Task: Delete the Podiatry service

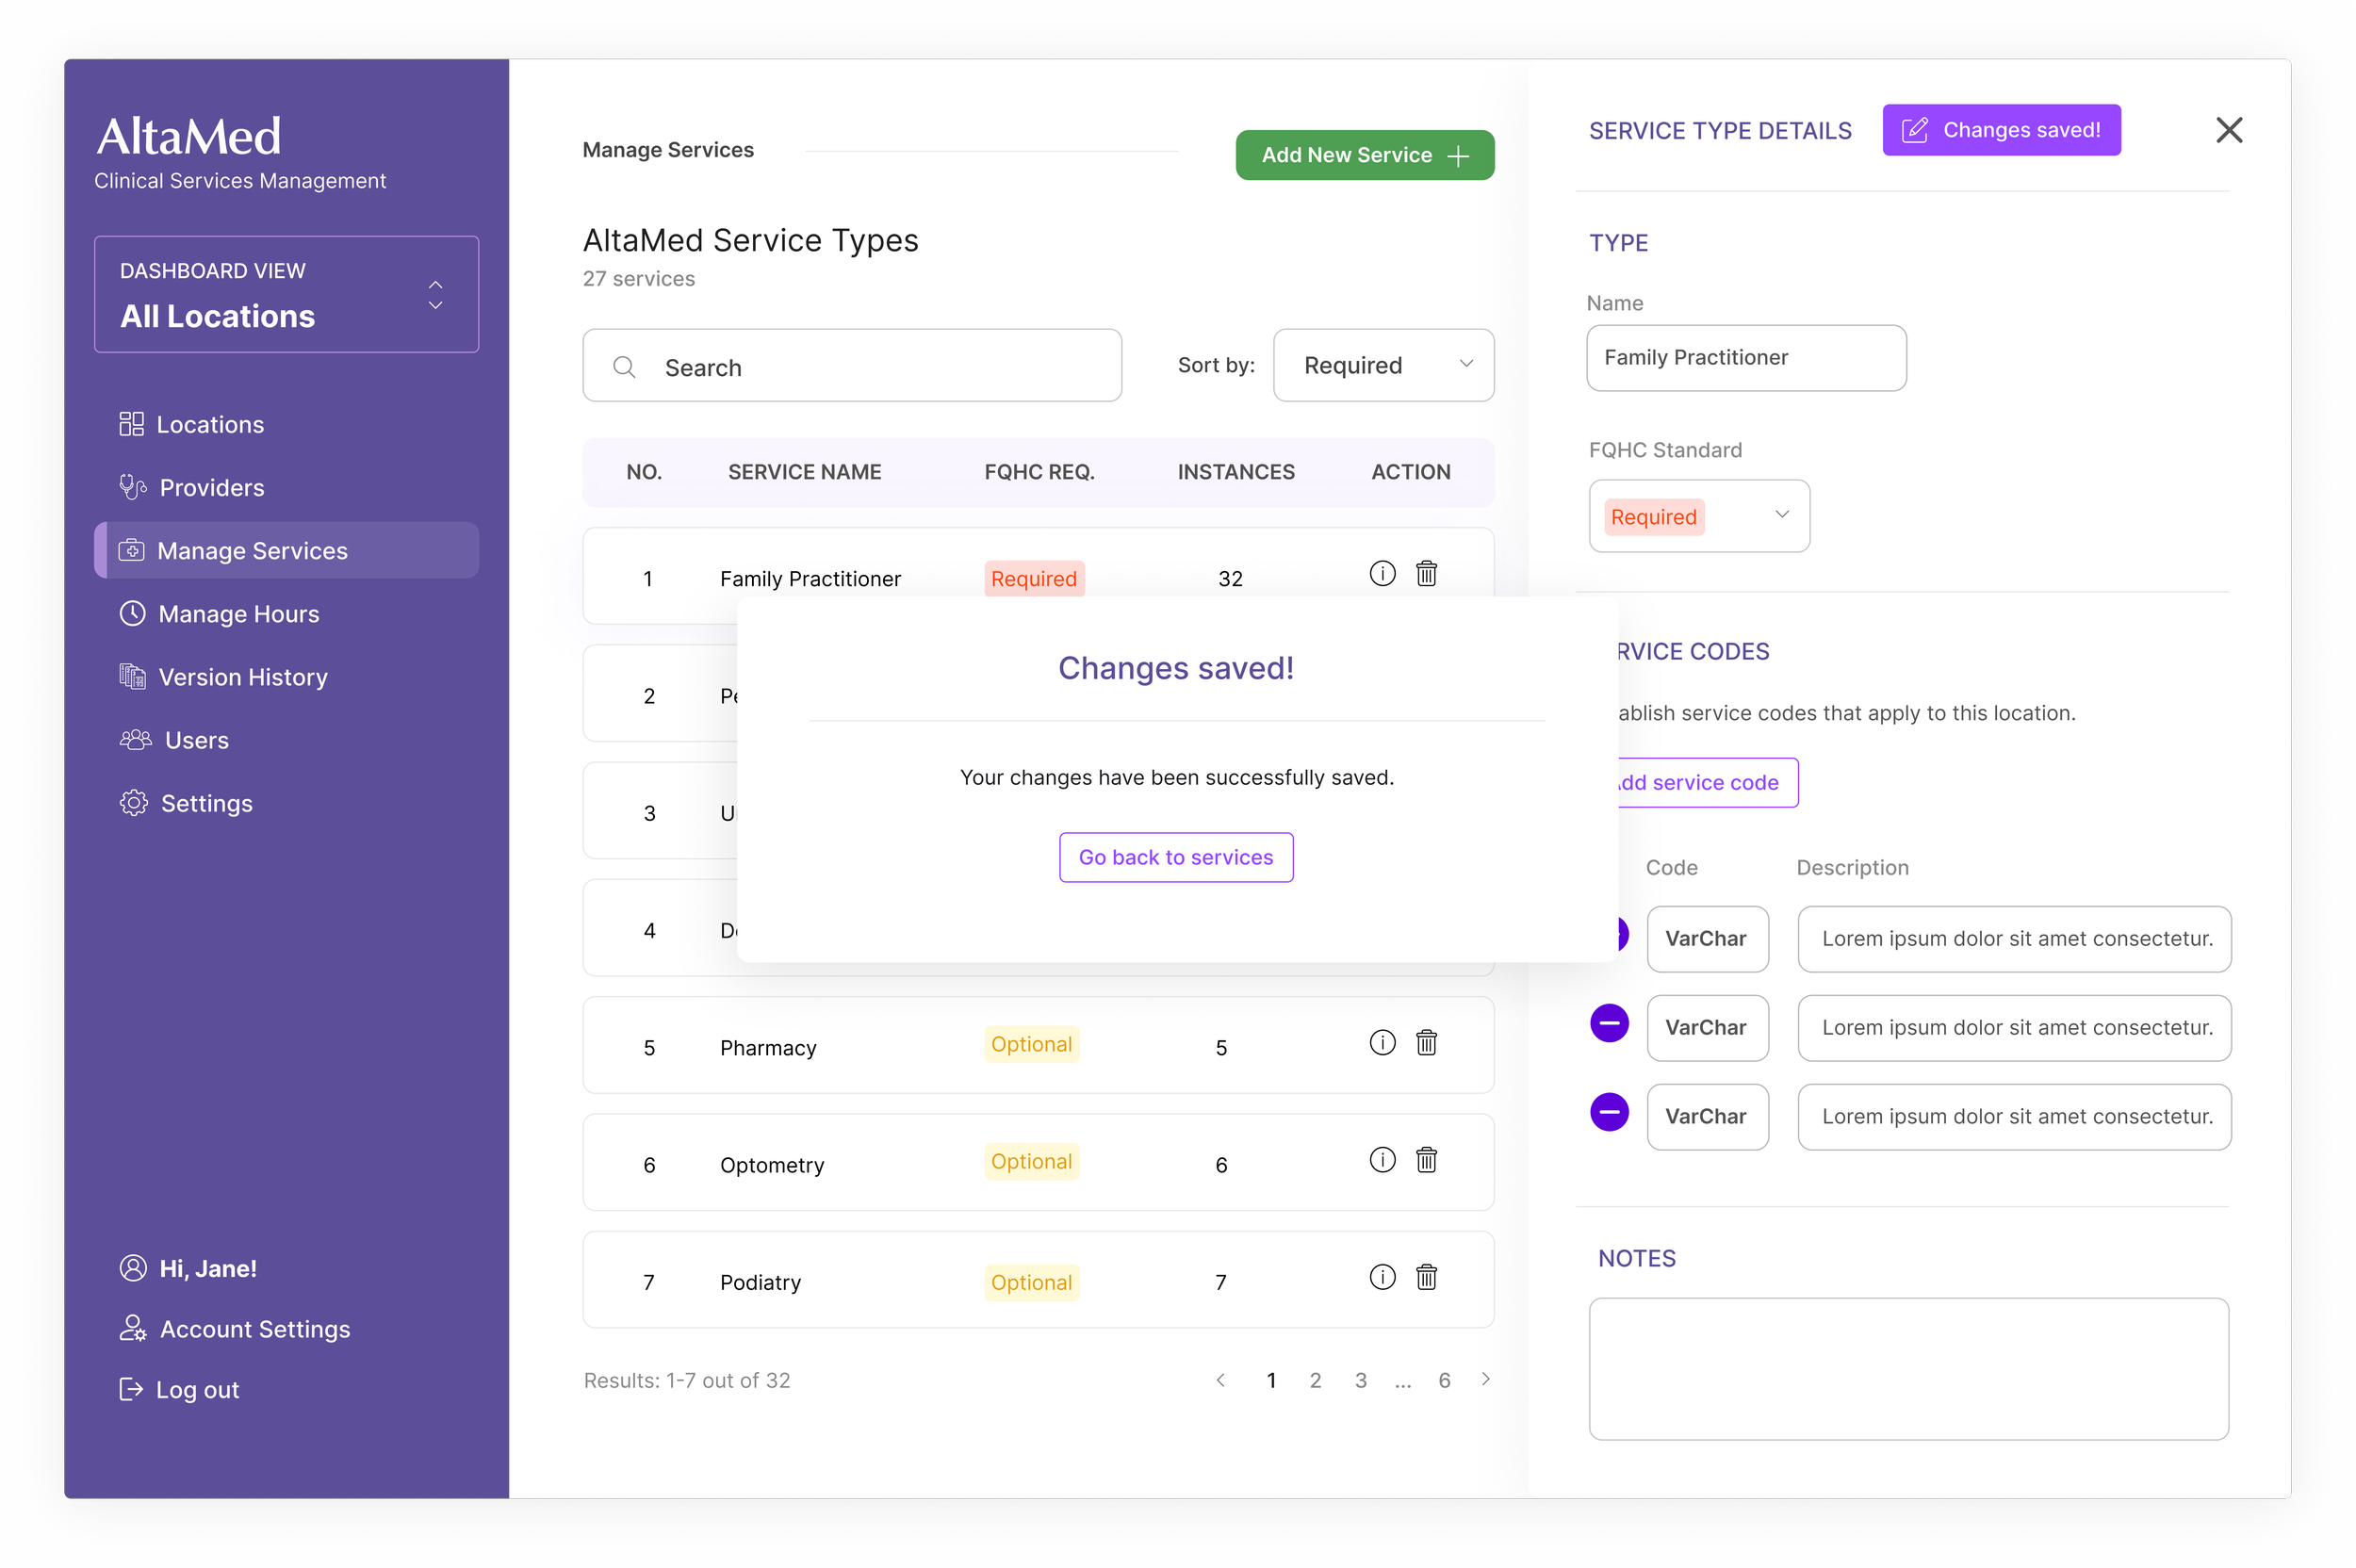Action: pos(1427,1277)
